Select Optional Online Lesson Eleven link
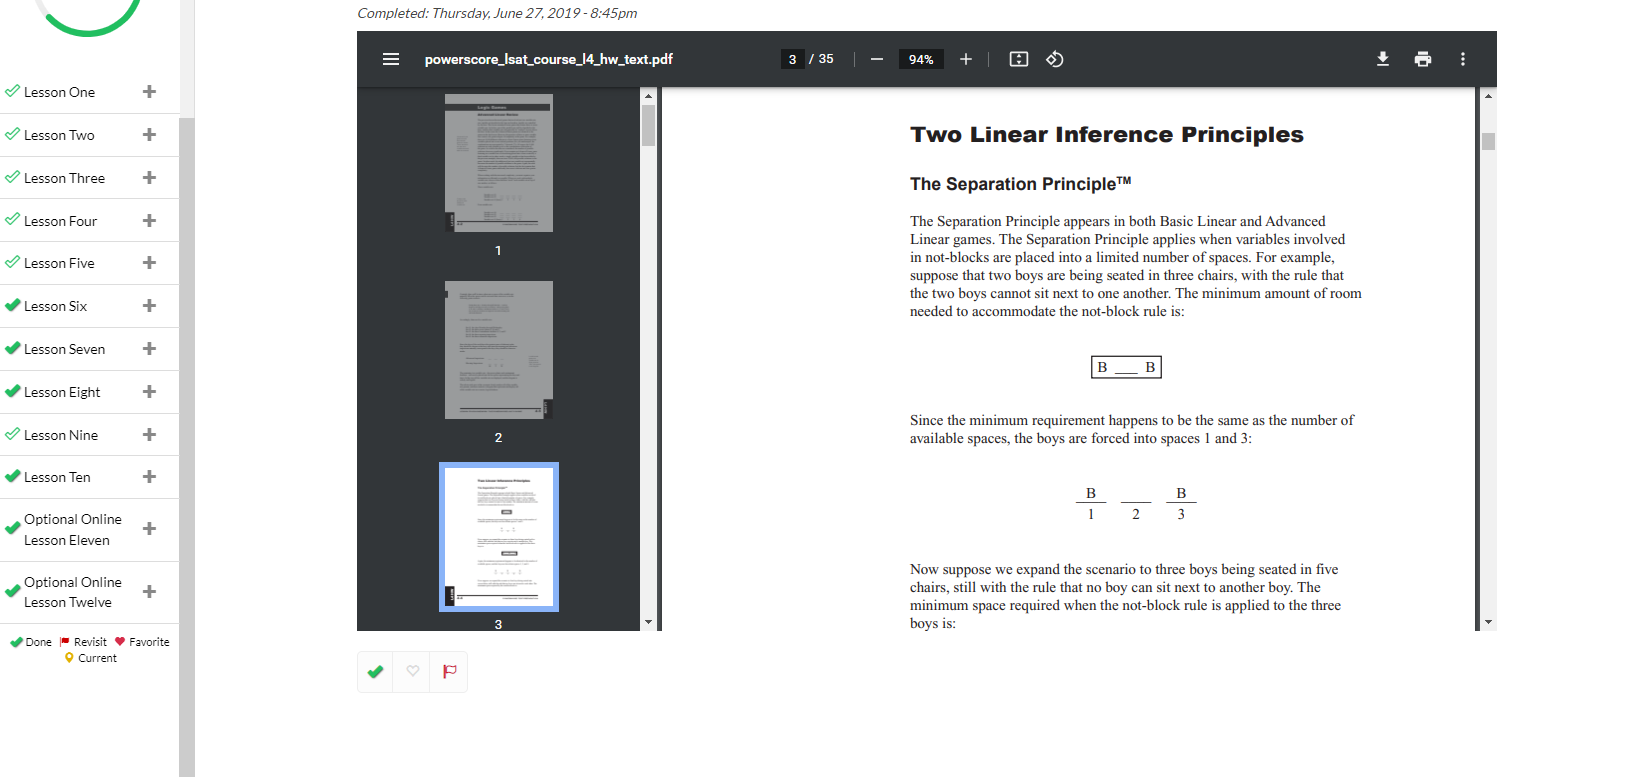Screen dimensions: 1633x777 pos(72,530)
